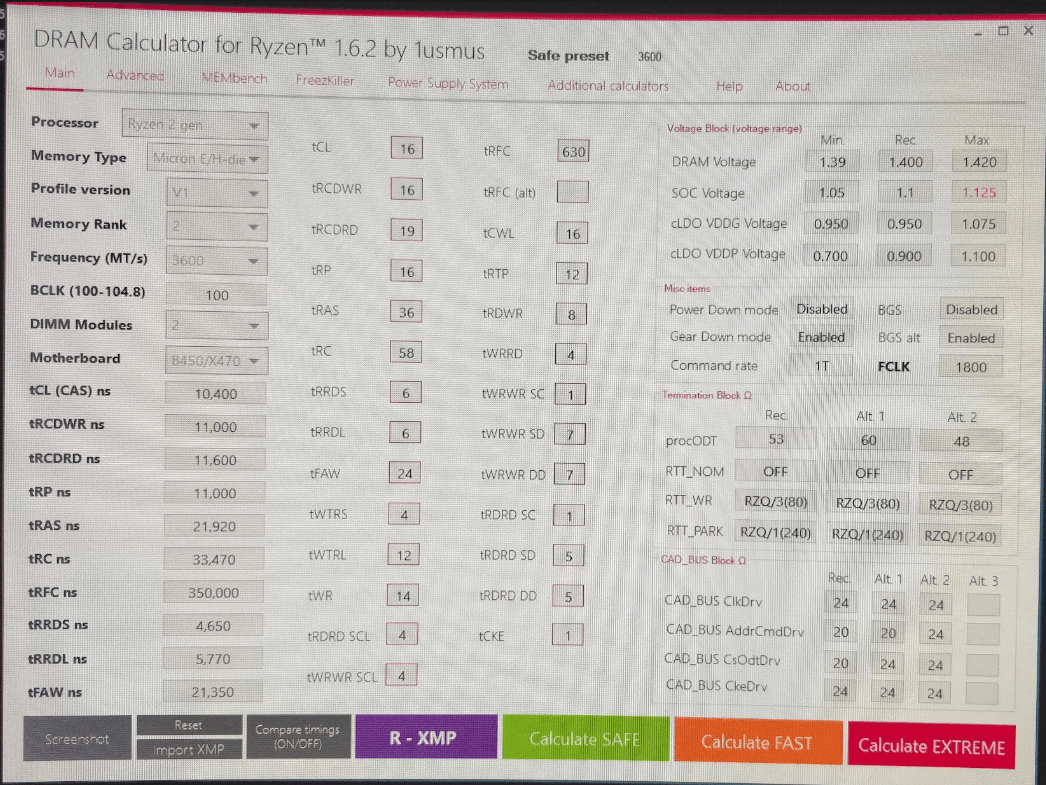Open the About tab
Screen dimensions: 1046x785
[793, 86]
